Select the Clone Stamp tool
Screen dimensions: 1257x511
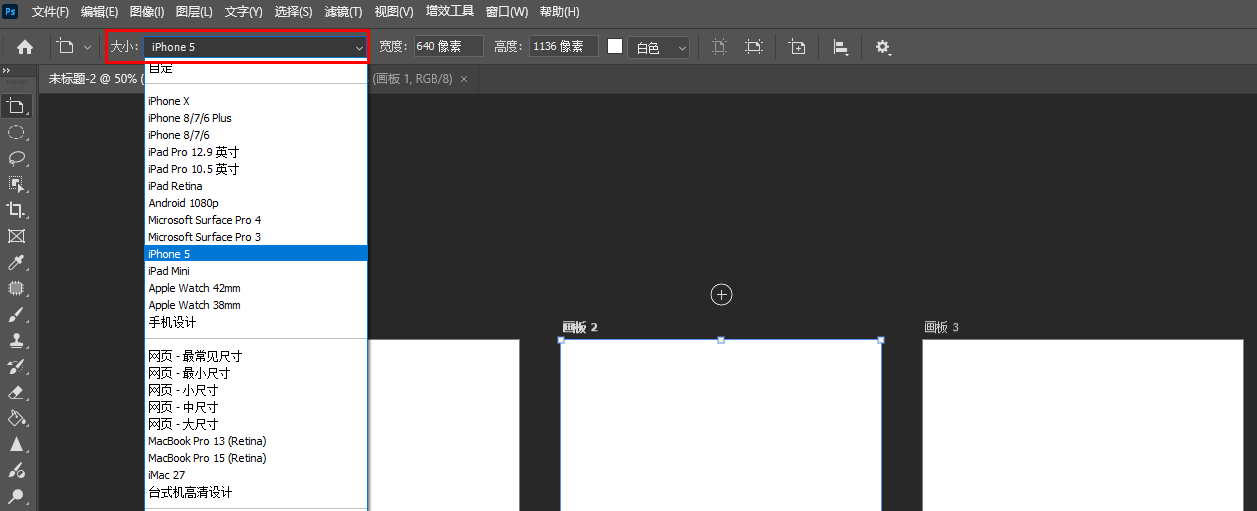[x=16, y=340]
